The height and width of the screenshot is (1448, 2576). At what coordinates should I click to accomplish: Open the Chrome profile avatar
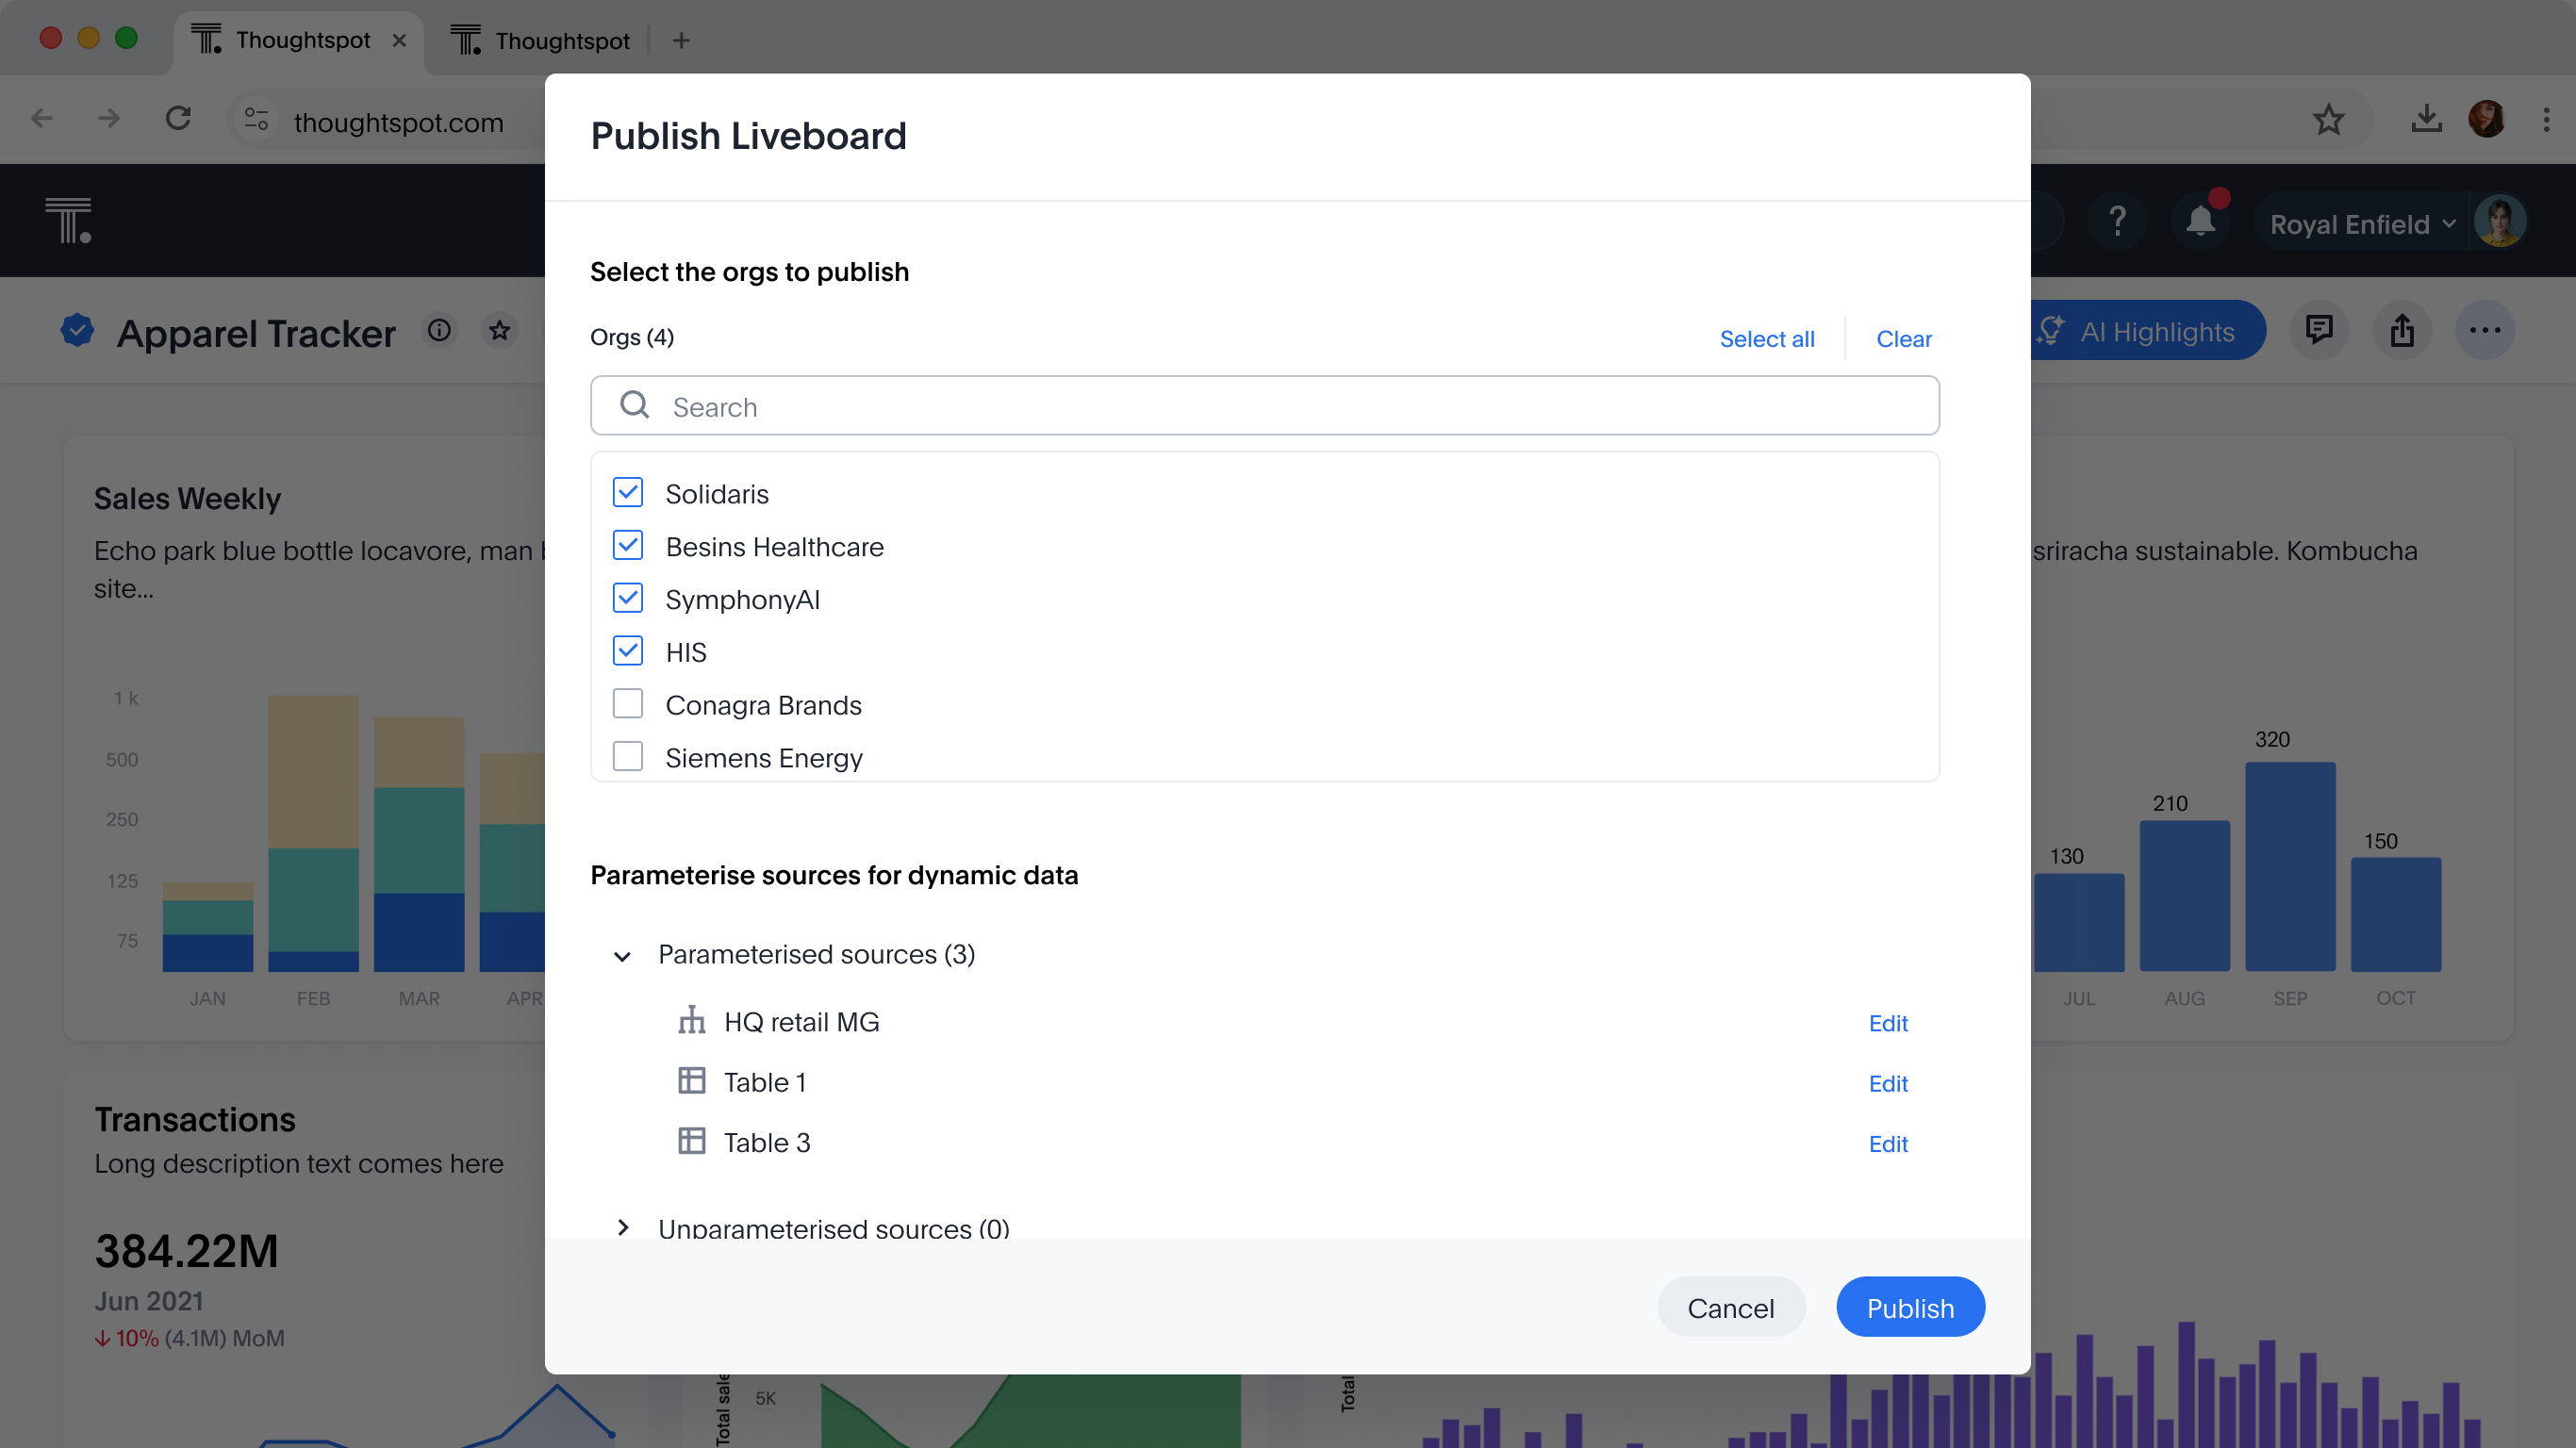[x=2487, y=119]
